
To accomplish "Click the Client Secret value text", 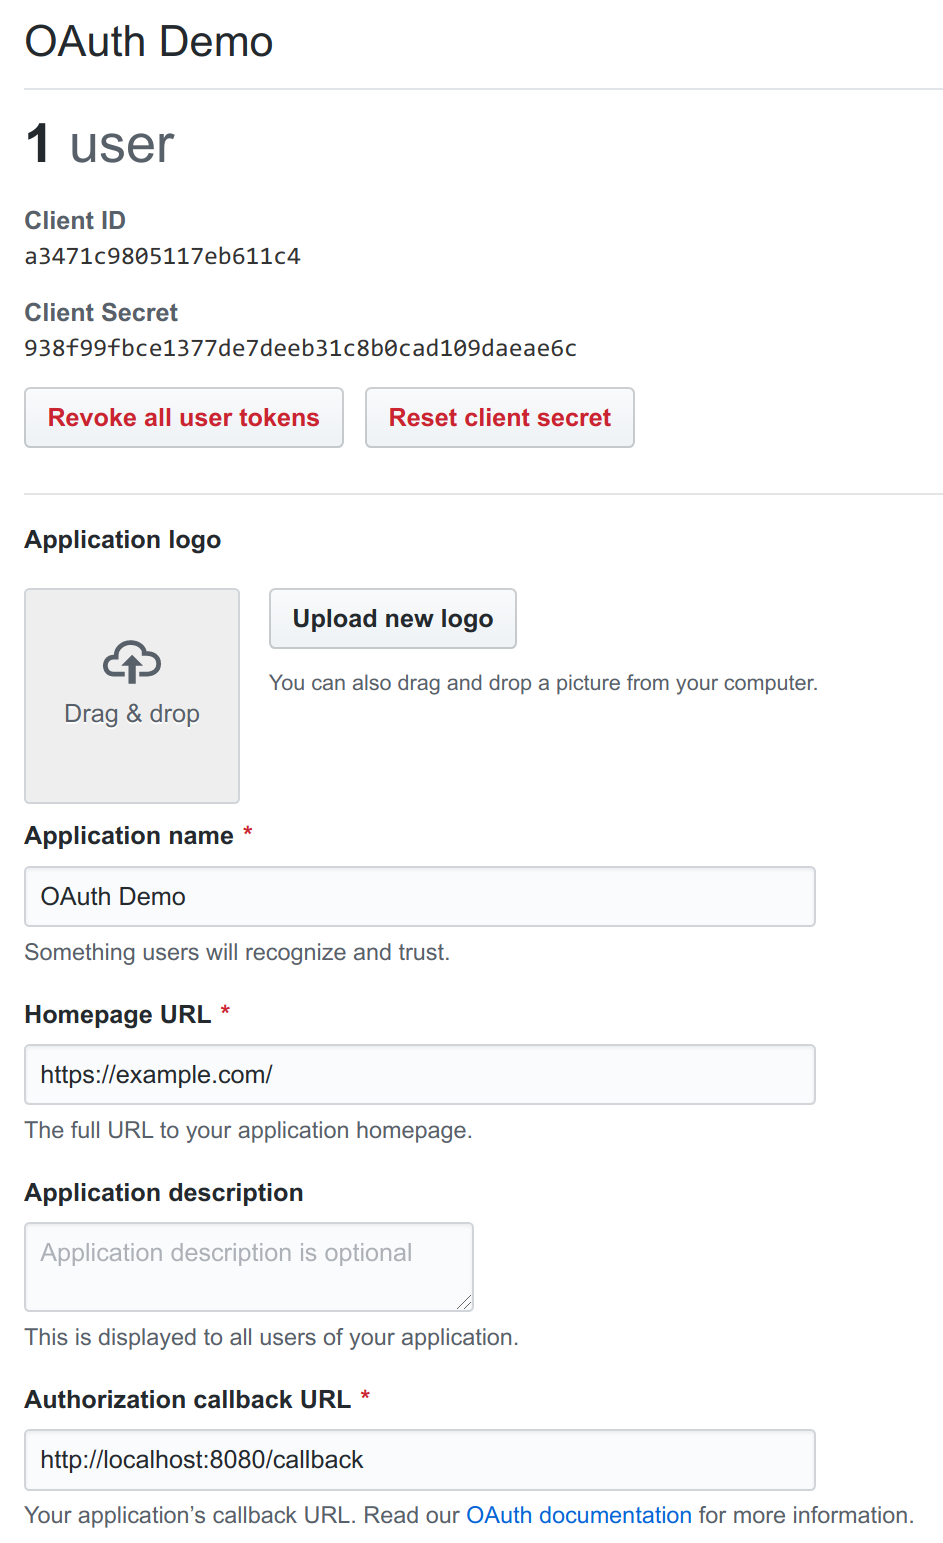I will click(x=301, y=349).
